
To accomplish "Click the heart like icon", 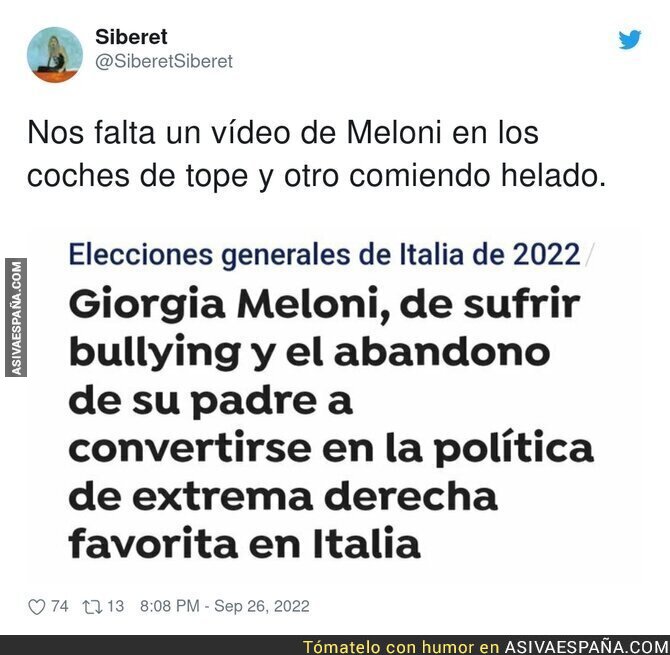I will [36, 607].
